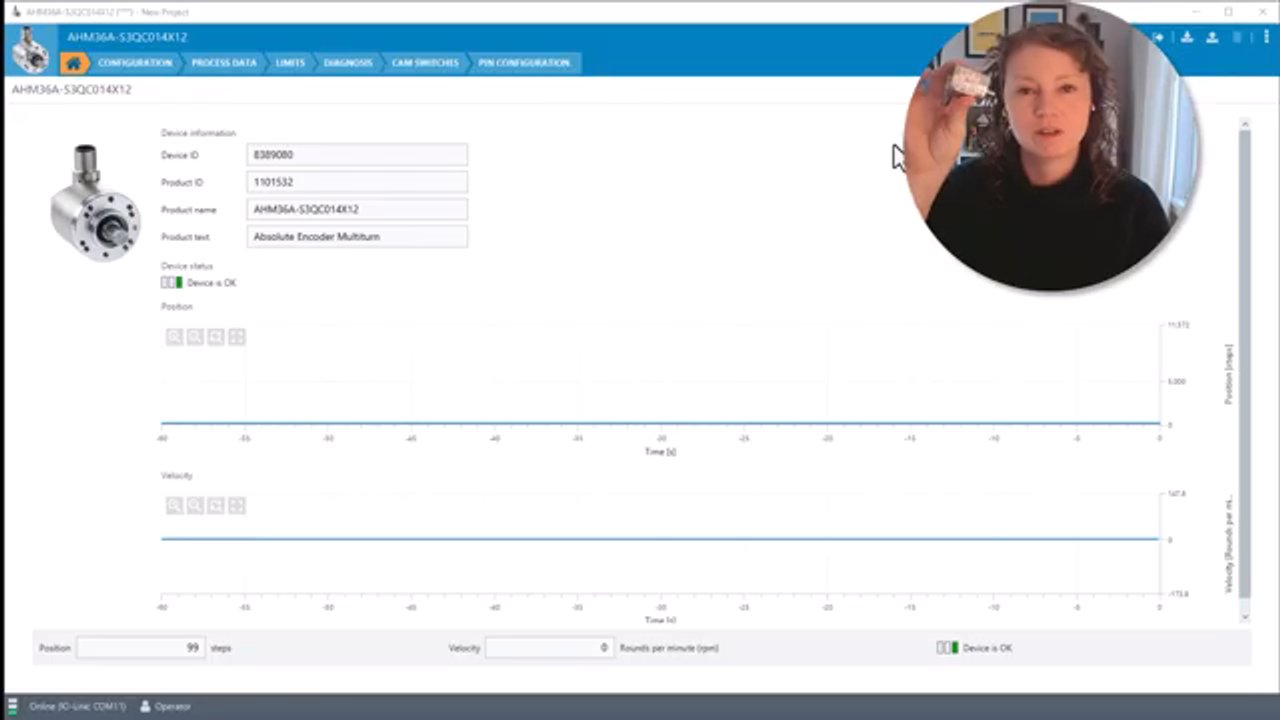
Task: Click the 'Device information' section label
Action: coord(199,133)
